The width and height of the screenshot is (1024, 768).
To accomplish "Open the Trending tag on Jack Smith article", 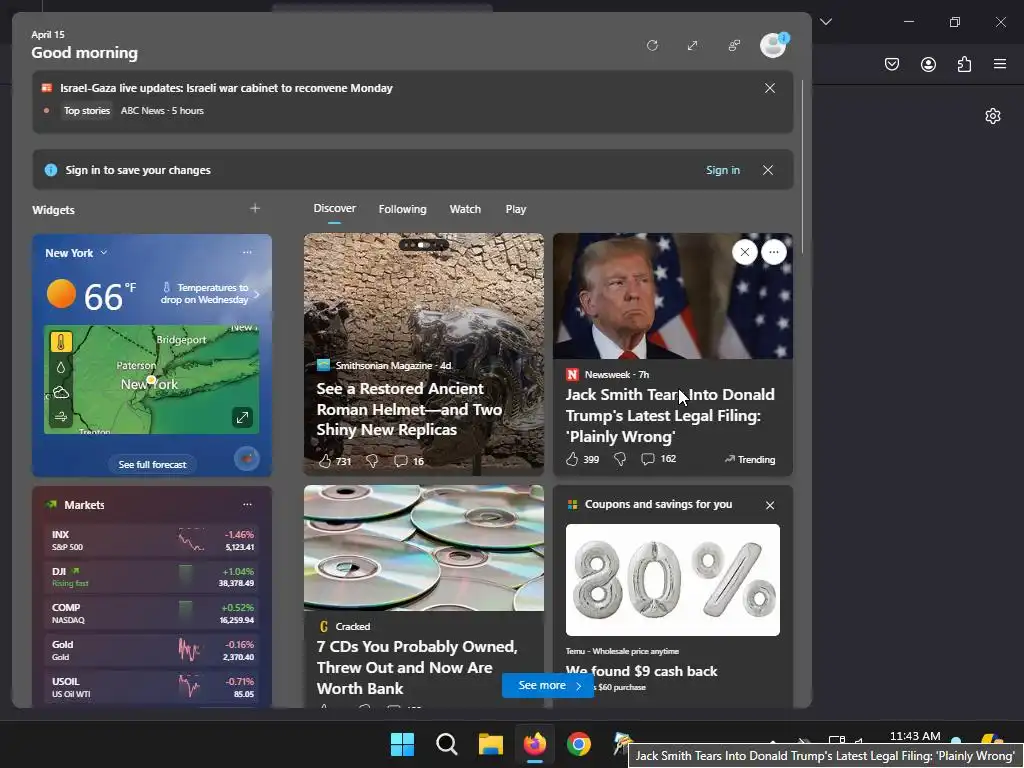I will click(x=750, y=460).
